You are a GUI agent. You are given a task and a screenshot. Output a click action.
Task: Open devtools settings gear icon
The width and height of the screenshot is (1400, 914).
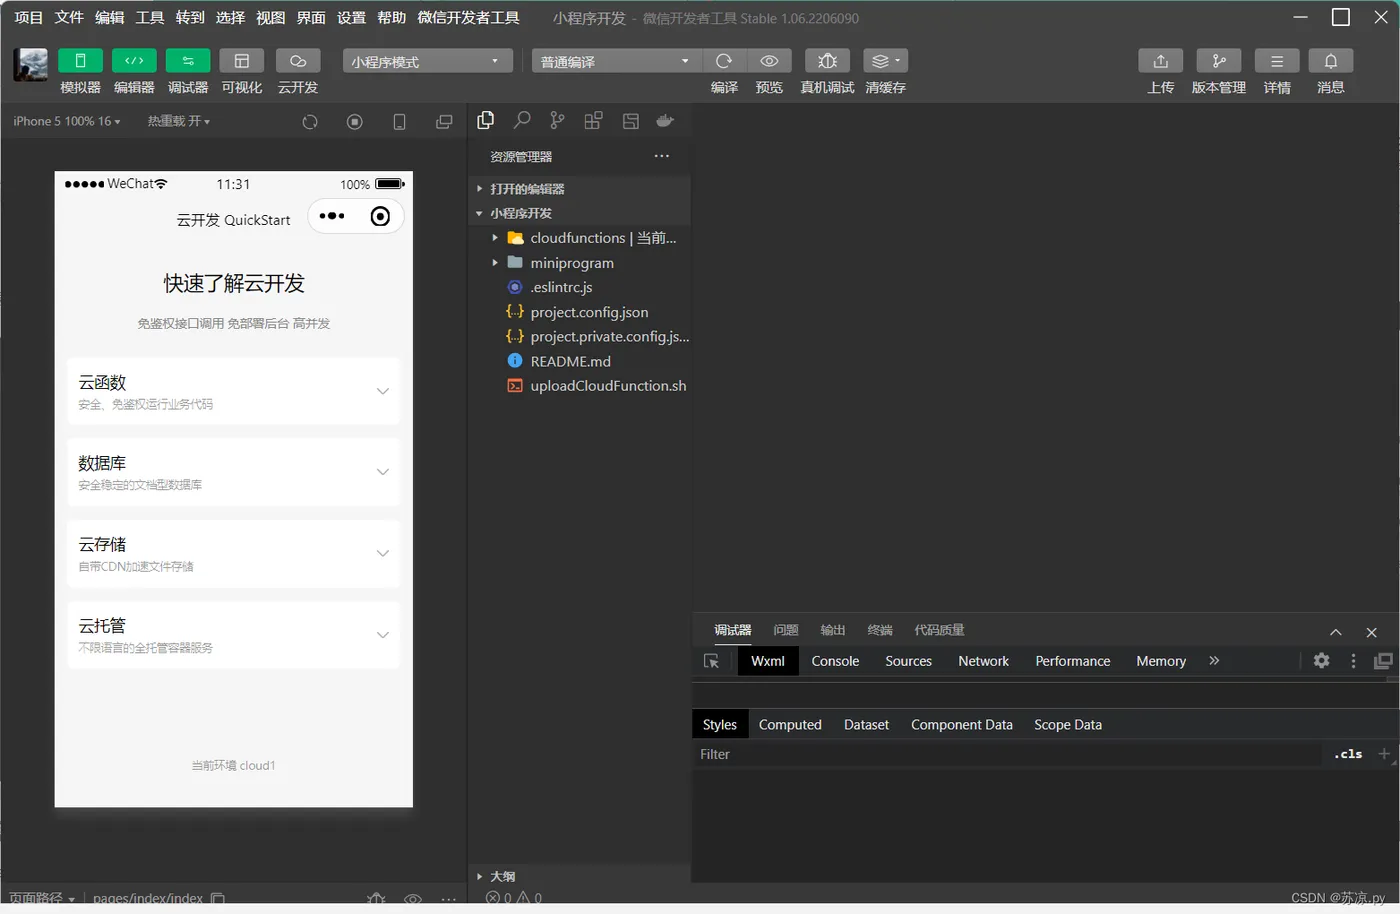[x=1321, y=661]
